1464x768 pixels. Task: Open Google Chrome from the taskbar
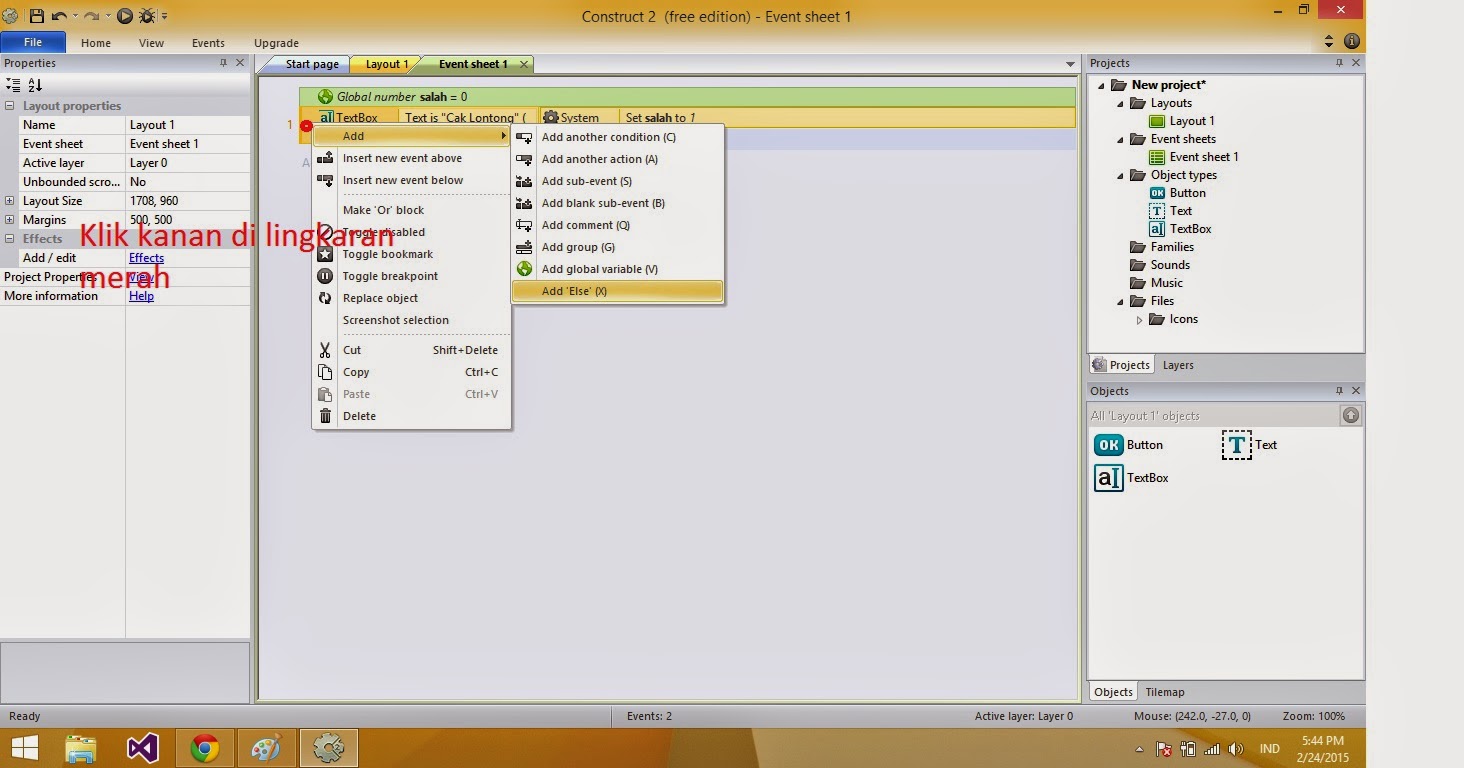click(205, 748)
